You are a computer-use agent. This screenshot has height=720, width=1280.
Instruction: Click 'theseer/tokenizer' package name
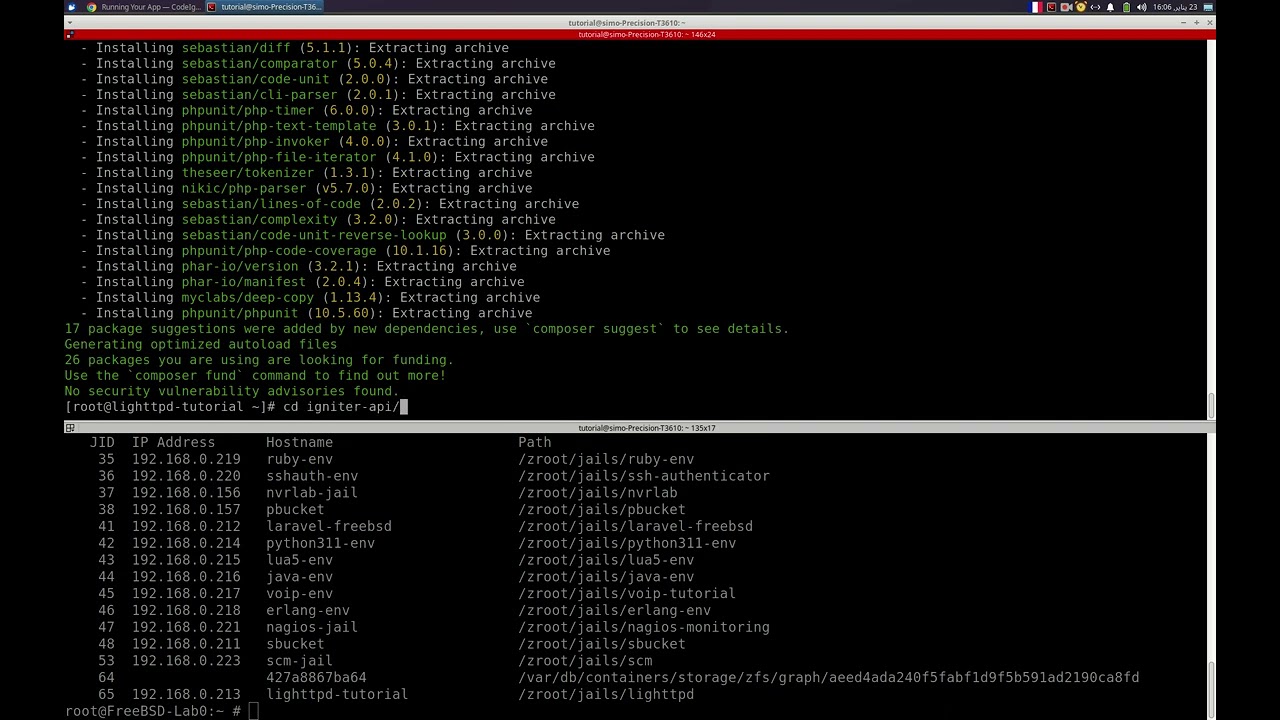pos(248,173)
